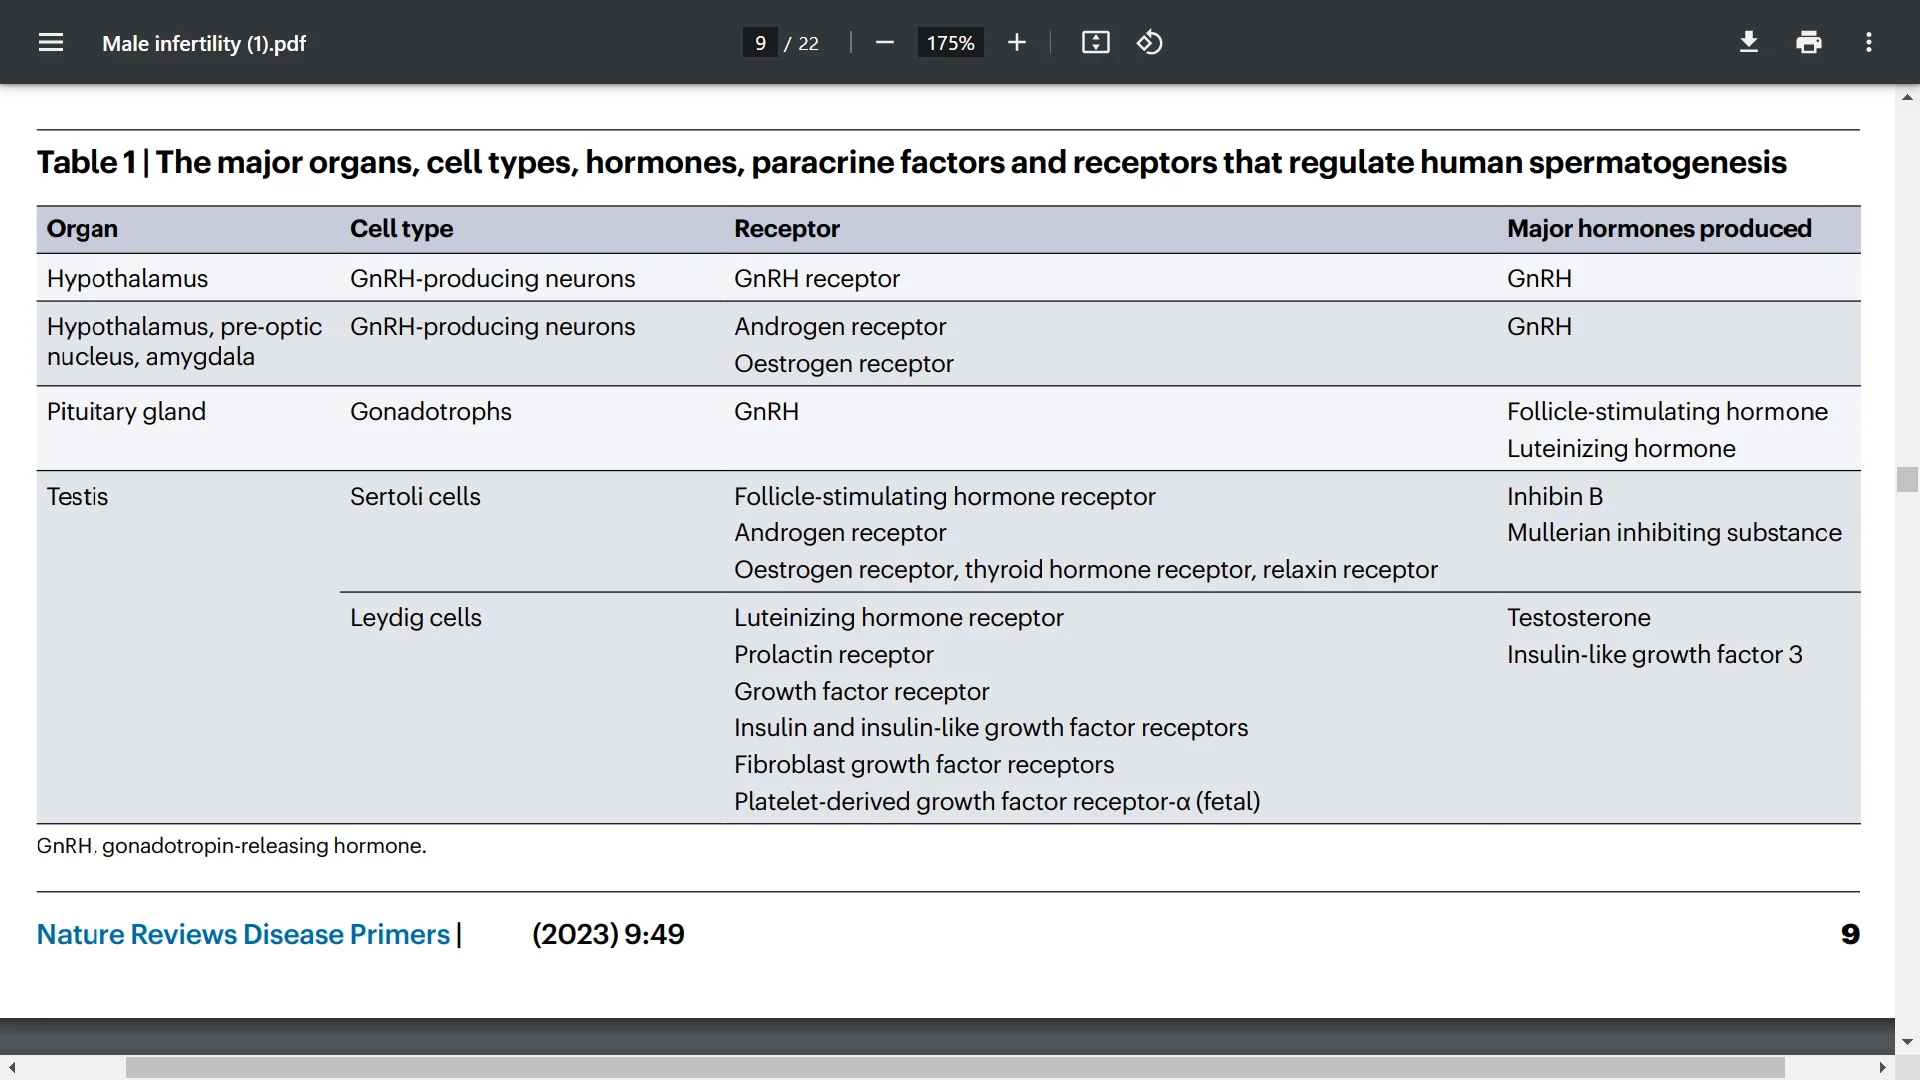Download the PDF file
Screen dimensions: 1920x1080
1749,42
